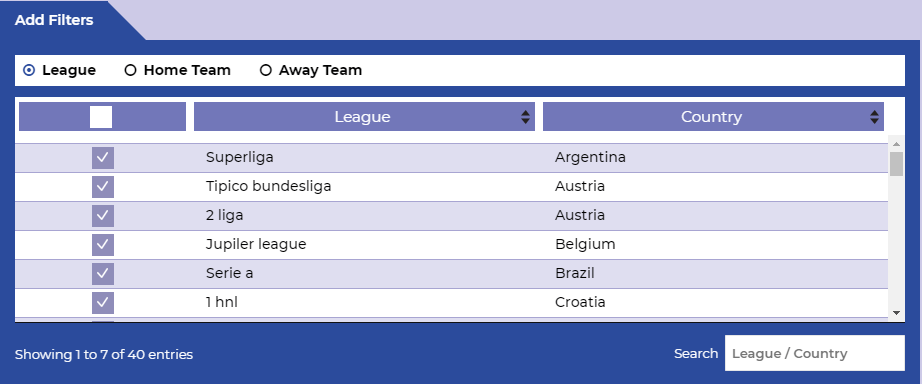The width and height of the screenshot is (922, 384).
Task: Sort table using Country column arrows
Action: (x=874, y=117)
